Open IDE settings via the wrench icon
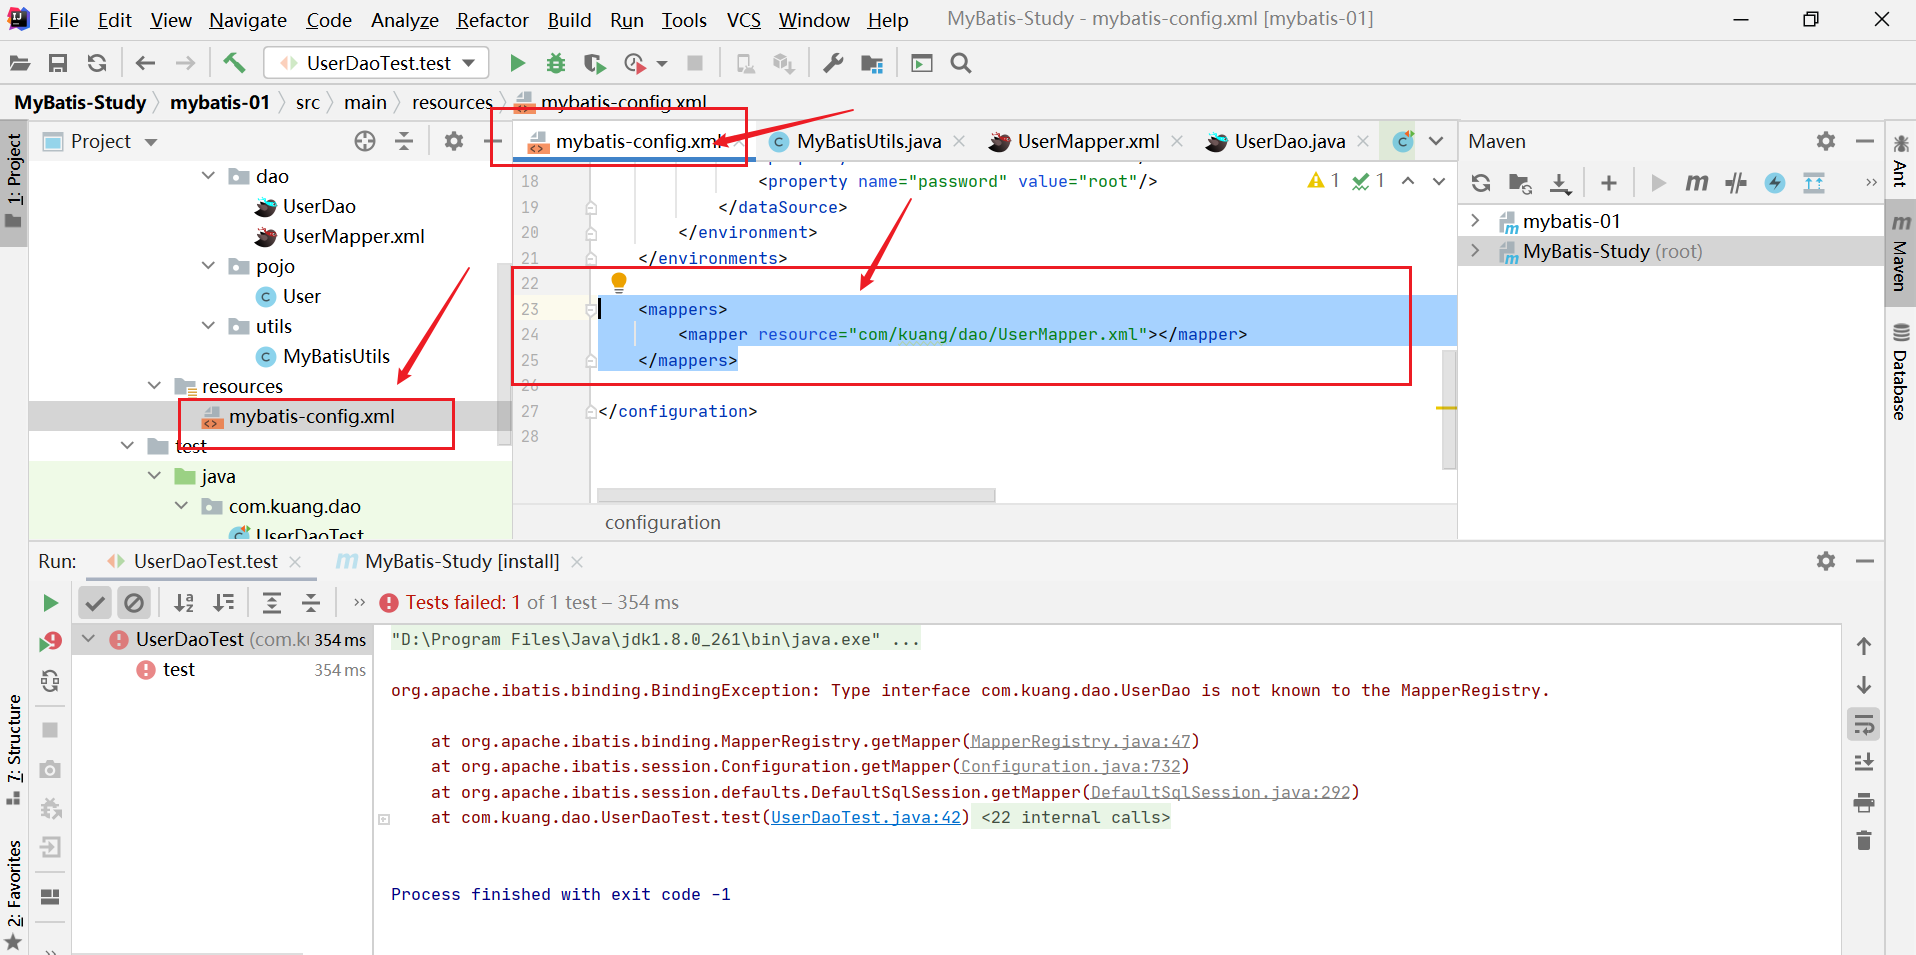 pyautogui.click(x=833, y=62)
